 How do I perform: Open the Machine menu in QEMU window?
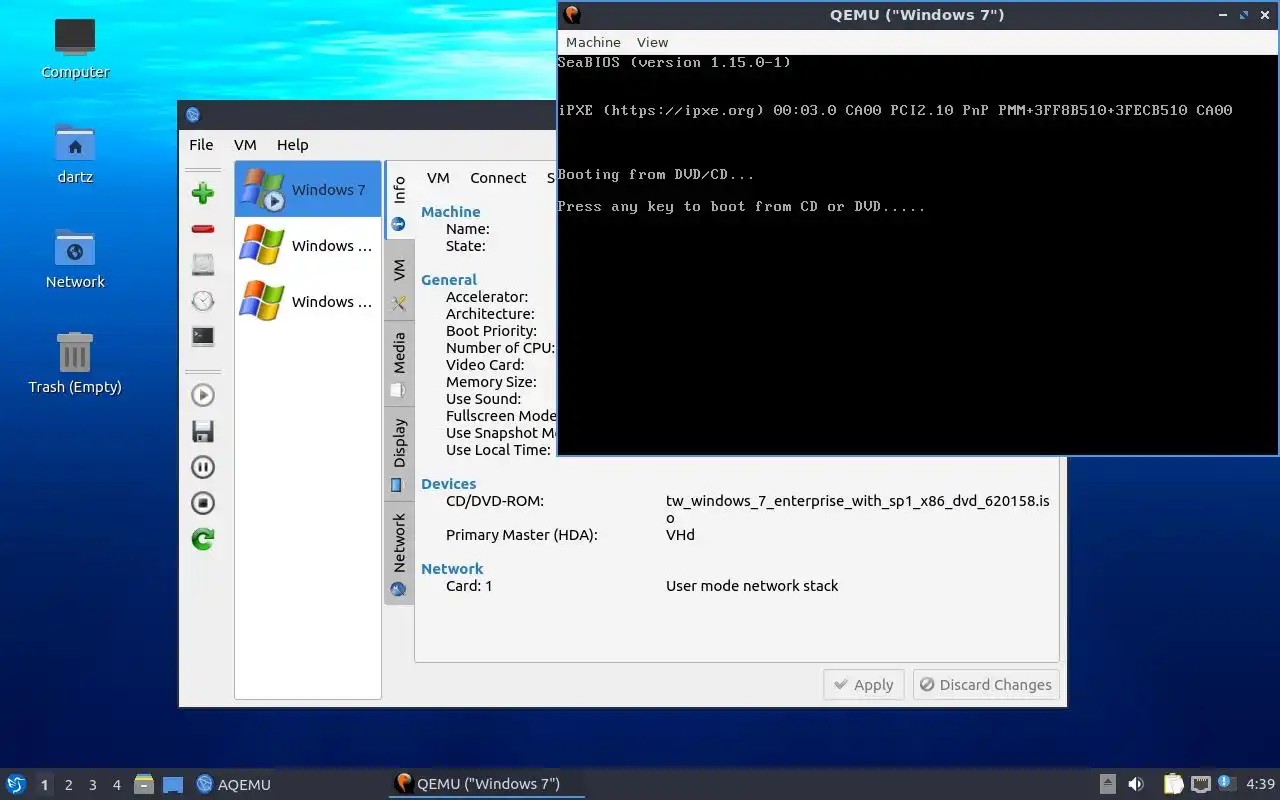click(x=593, y=42)
